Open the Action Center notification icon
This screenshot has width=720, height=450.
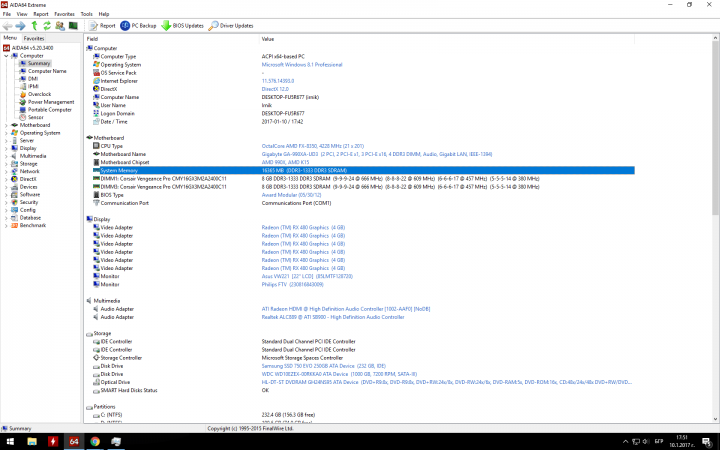(707, 442)
